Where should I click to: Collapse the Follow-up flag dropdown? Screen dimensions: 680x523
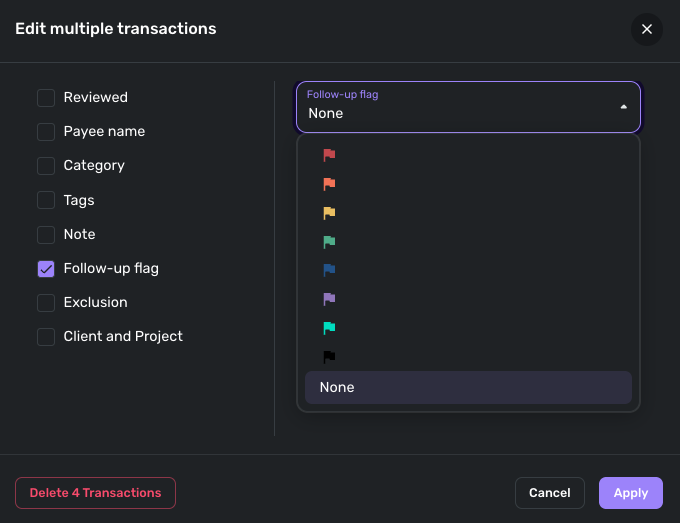pyautogui.click(x=623, y=106)
